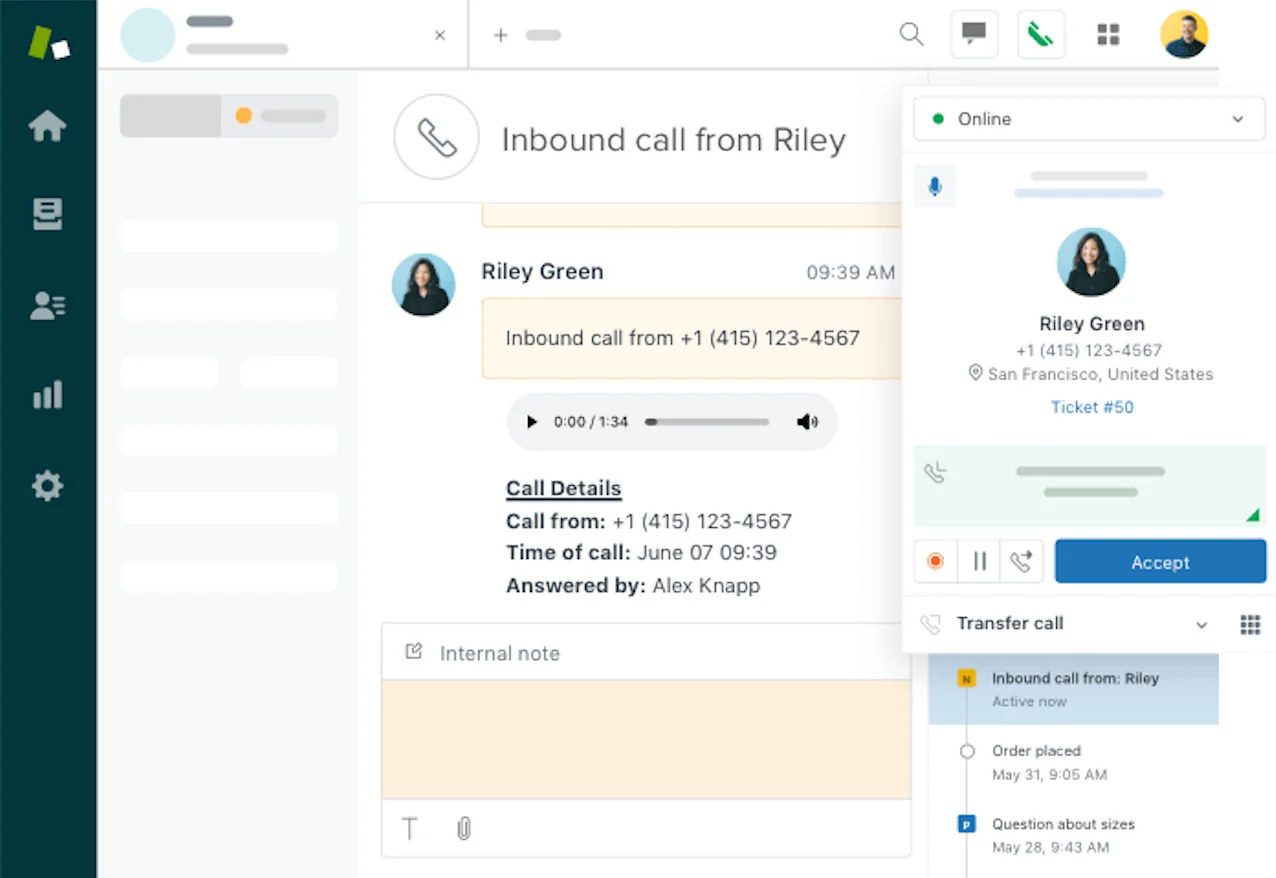Image resolution: width=1276 pixels, height=878 pixels.
Task: Click Riley Green avatar in conversation
Action: tap(424, 285)
